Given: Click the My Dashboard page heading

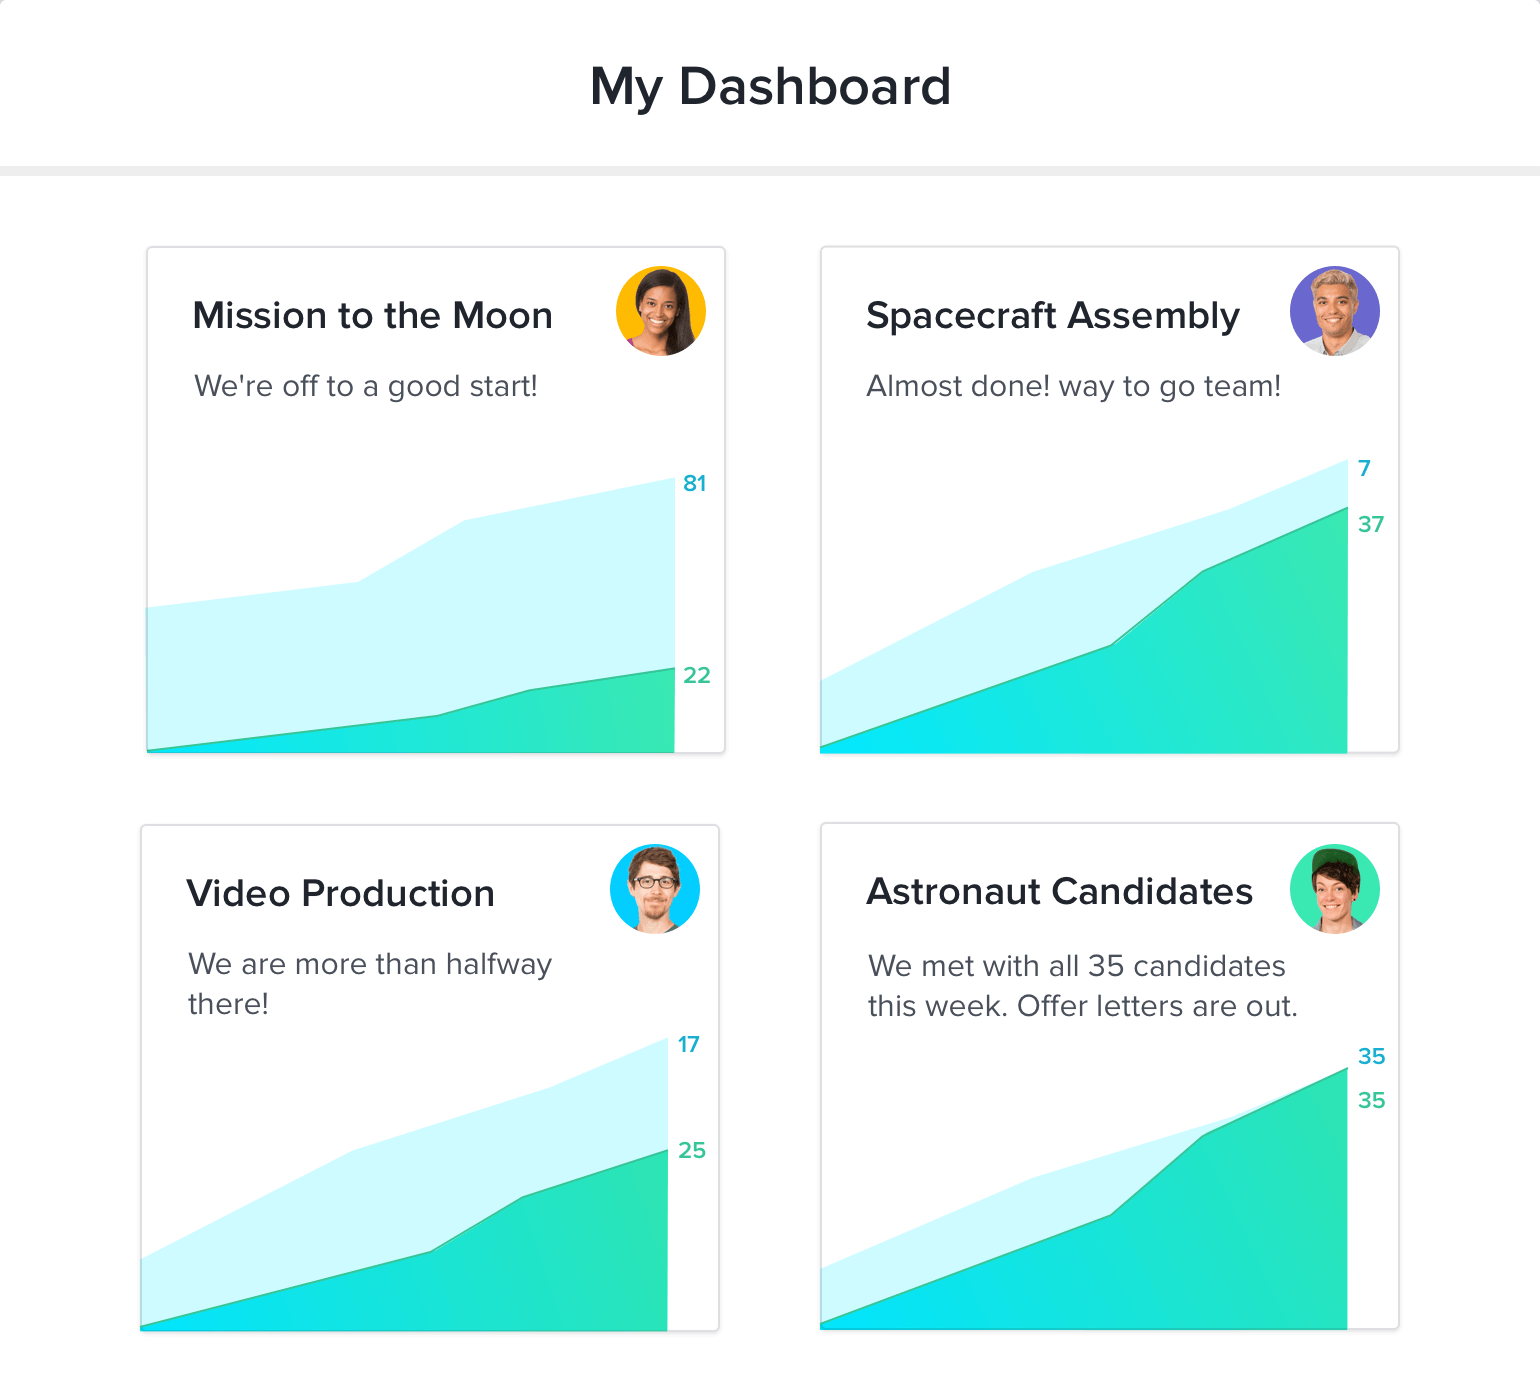Looking at the screenshot, I should pyautogui.click(x=770, y=87).
